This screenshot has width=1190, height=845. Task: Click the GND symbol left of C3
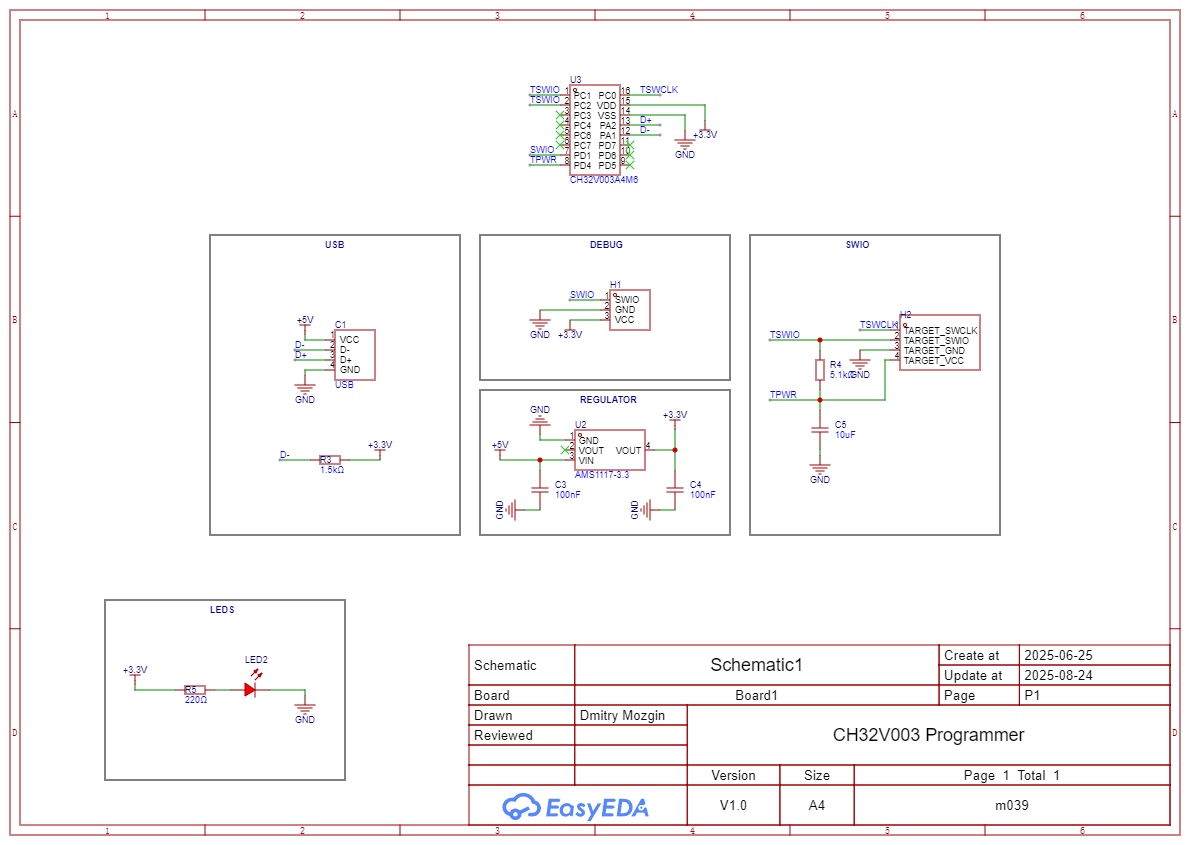[x=507, y=509]
